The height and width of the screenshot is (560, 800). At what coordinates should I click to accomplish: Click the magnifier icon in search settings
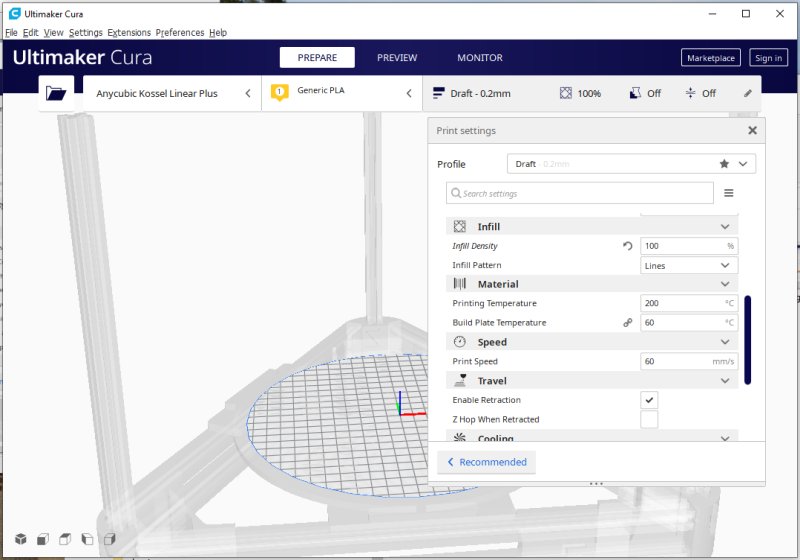pyautogui.click(x=456, y=193)
